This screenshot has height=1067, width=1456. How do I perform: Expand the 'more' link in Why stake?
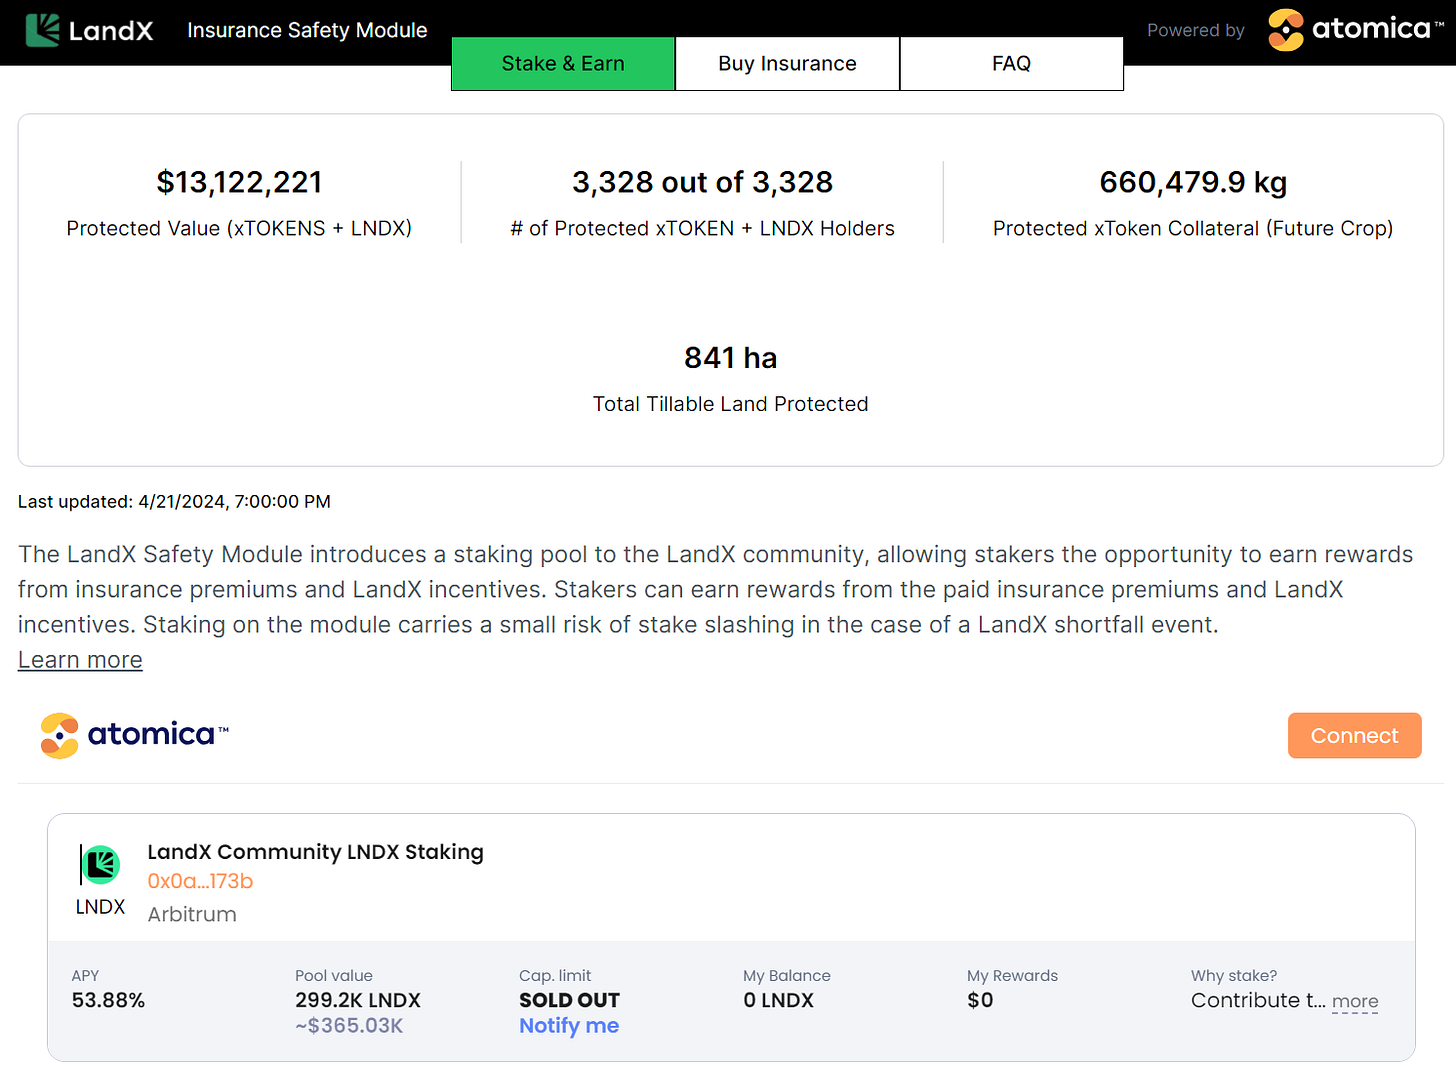1355,1001
